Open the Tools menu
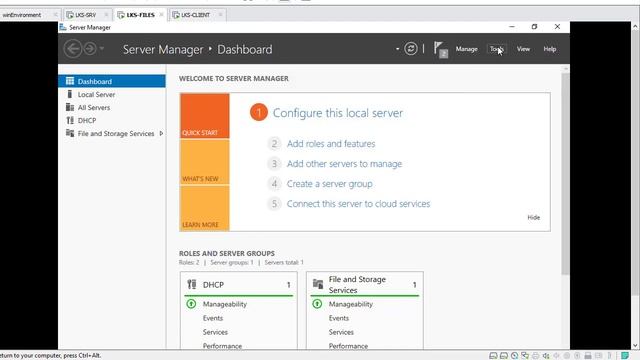This screenshot has height=360, width=640. (497, 49)
